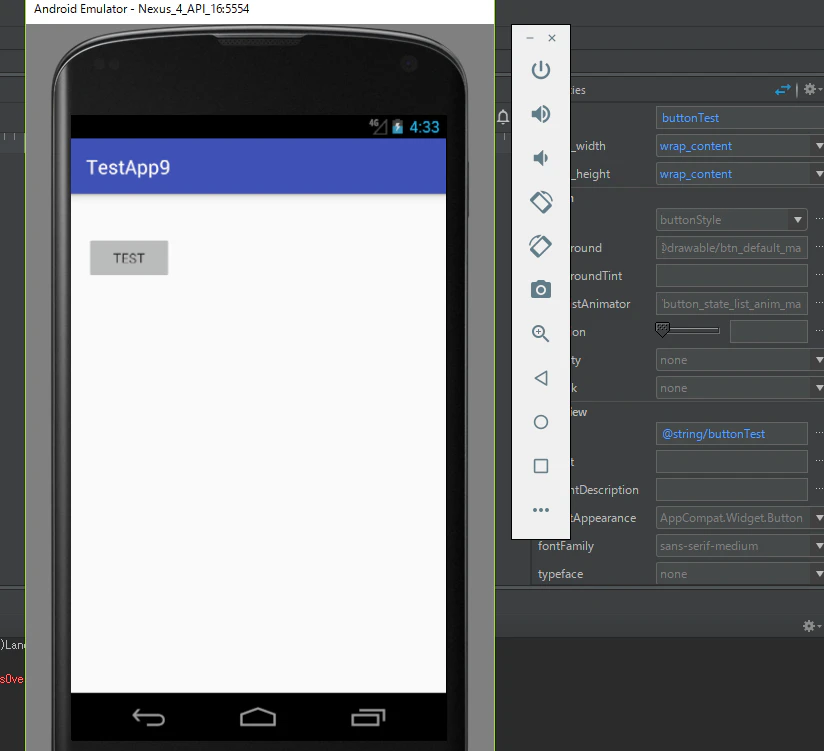
Task: Edit the @string/buttonTest text field
Action: tap(732, 434)
